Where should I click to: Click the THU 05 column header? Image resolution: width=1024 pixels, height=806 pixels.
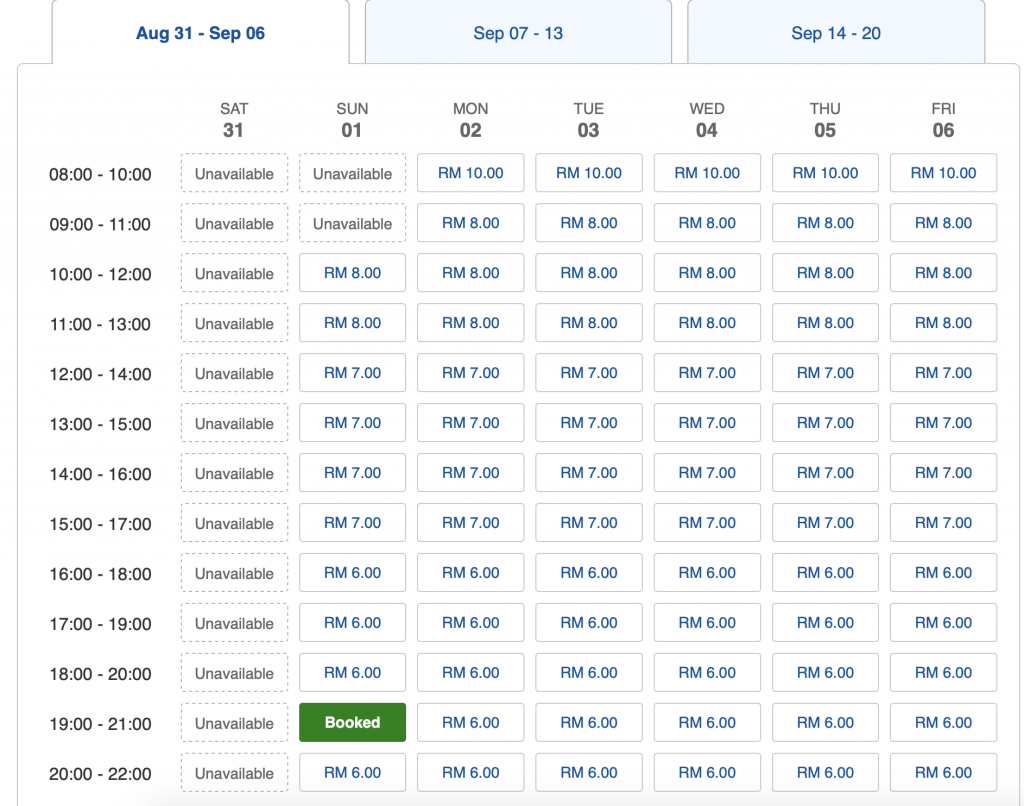pos(825,120)
